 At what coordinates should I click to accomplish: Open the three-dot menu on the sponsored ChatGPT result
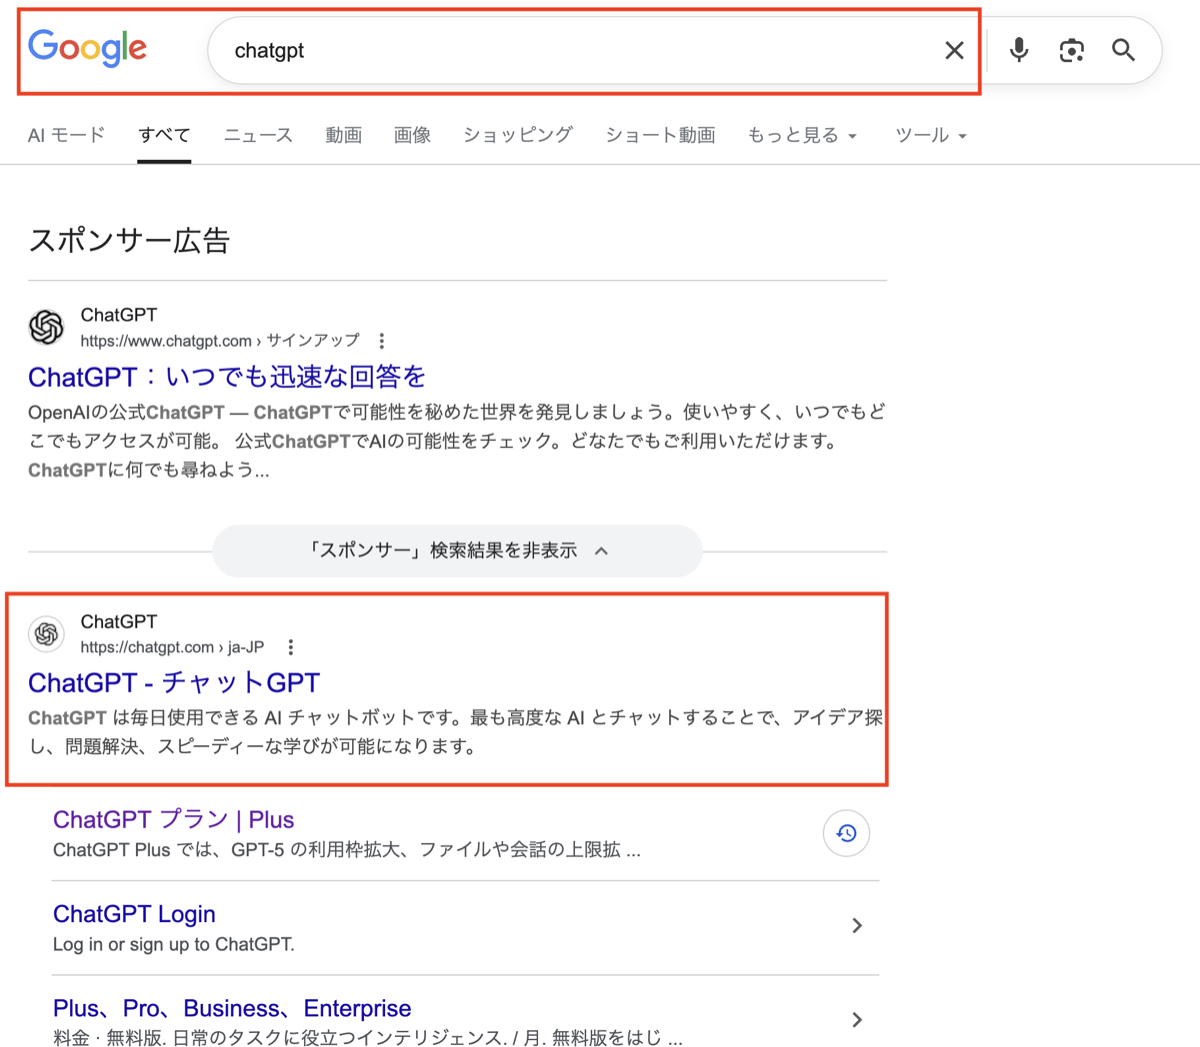[382, 340]
